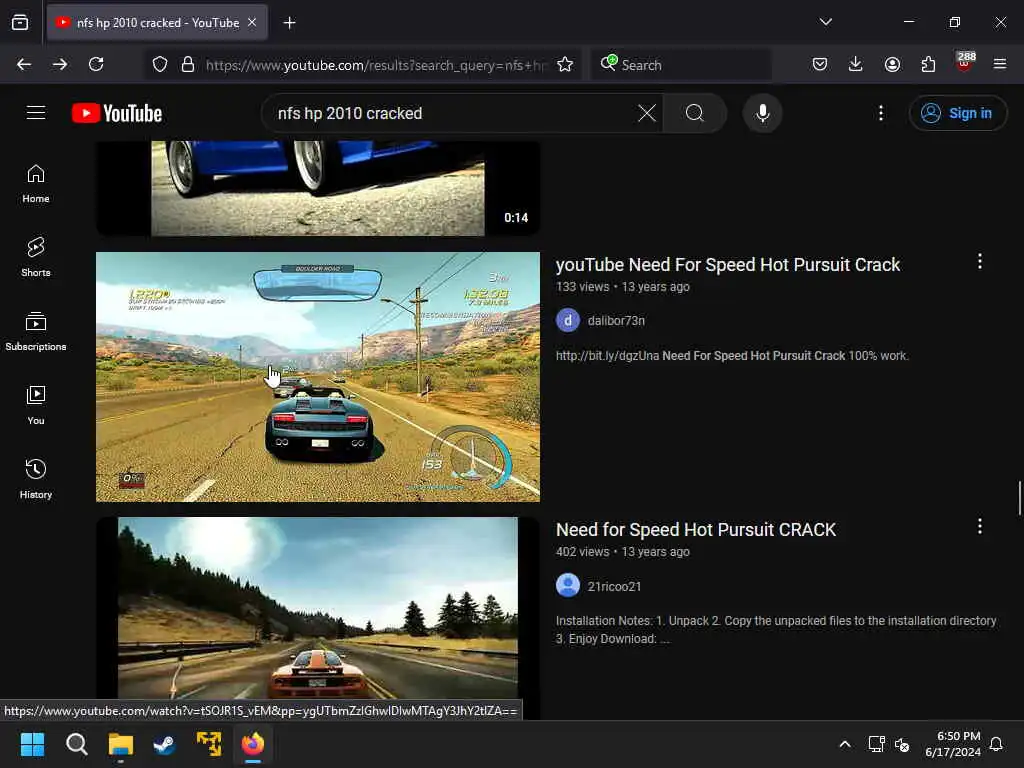Open yellow arrows app in taskbar

209,744
